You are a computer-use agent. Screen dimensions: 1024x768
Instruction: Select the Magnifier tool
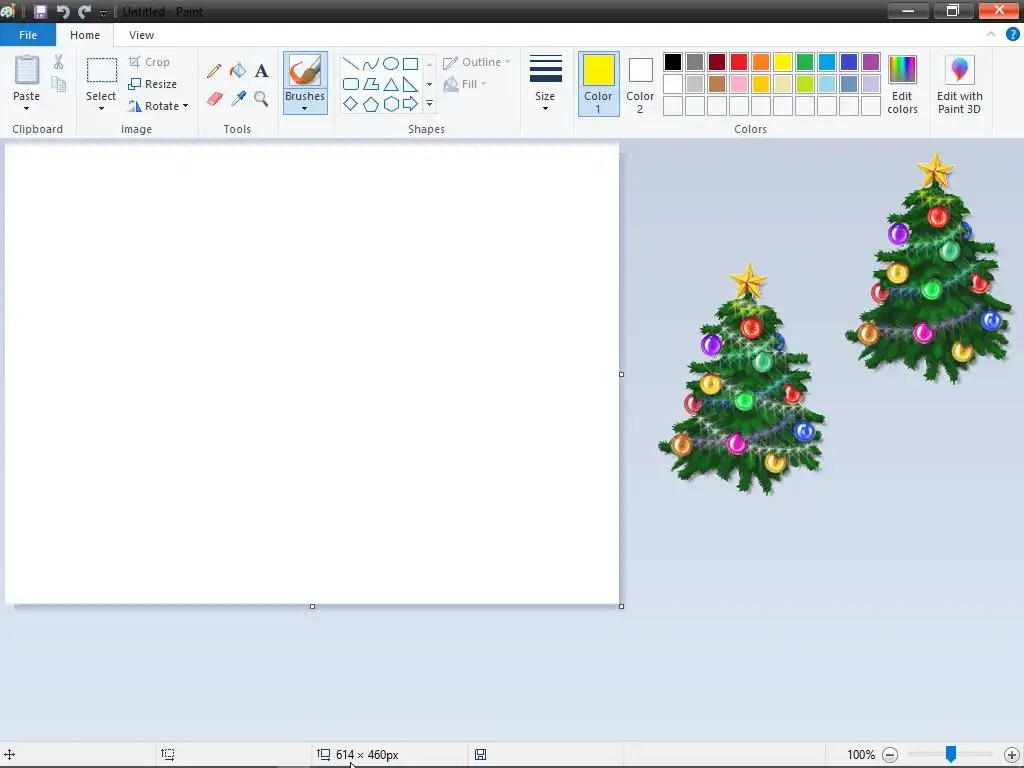[x=261, y=99]
